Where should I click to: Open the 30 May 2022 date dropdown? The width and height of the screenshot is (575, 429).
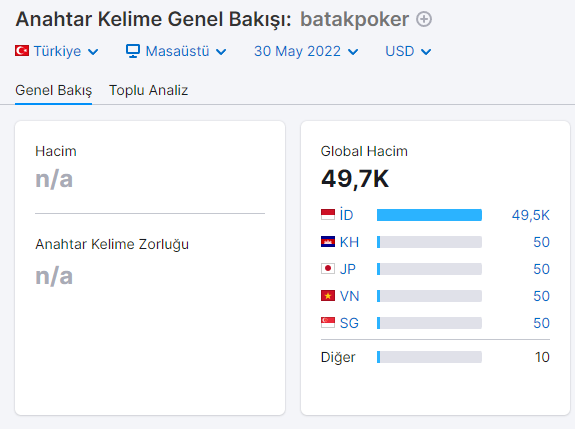(x=306, y=51)
